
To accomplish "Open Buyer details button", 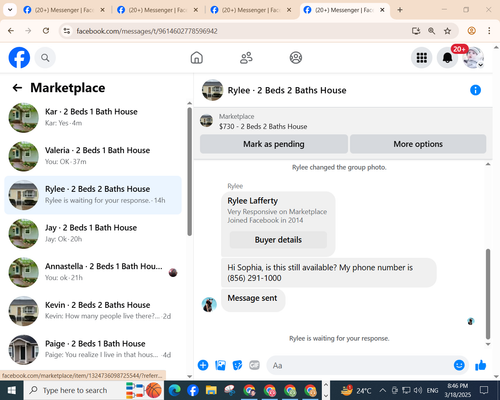I will pos(278,240).
